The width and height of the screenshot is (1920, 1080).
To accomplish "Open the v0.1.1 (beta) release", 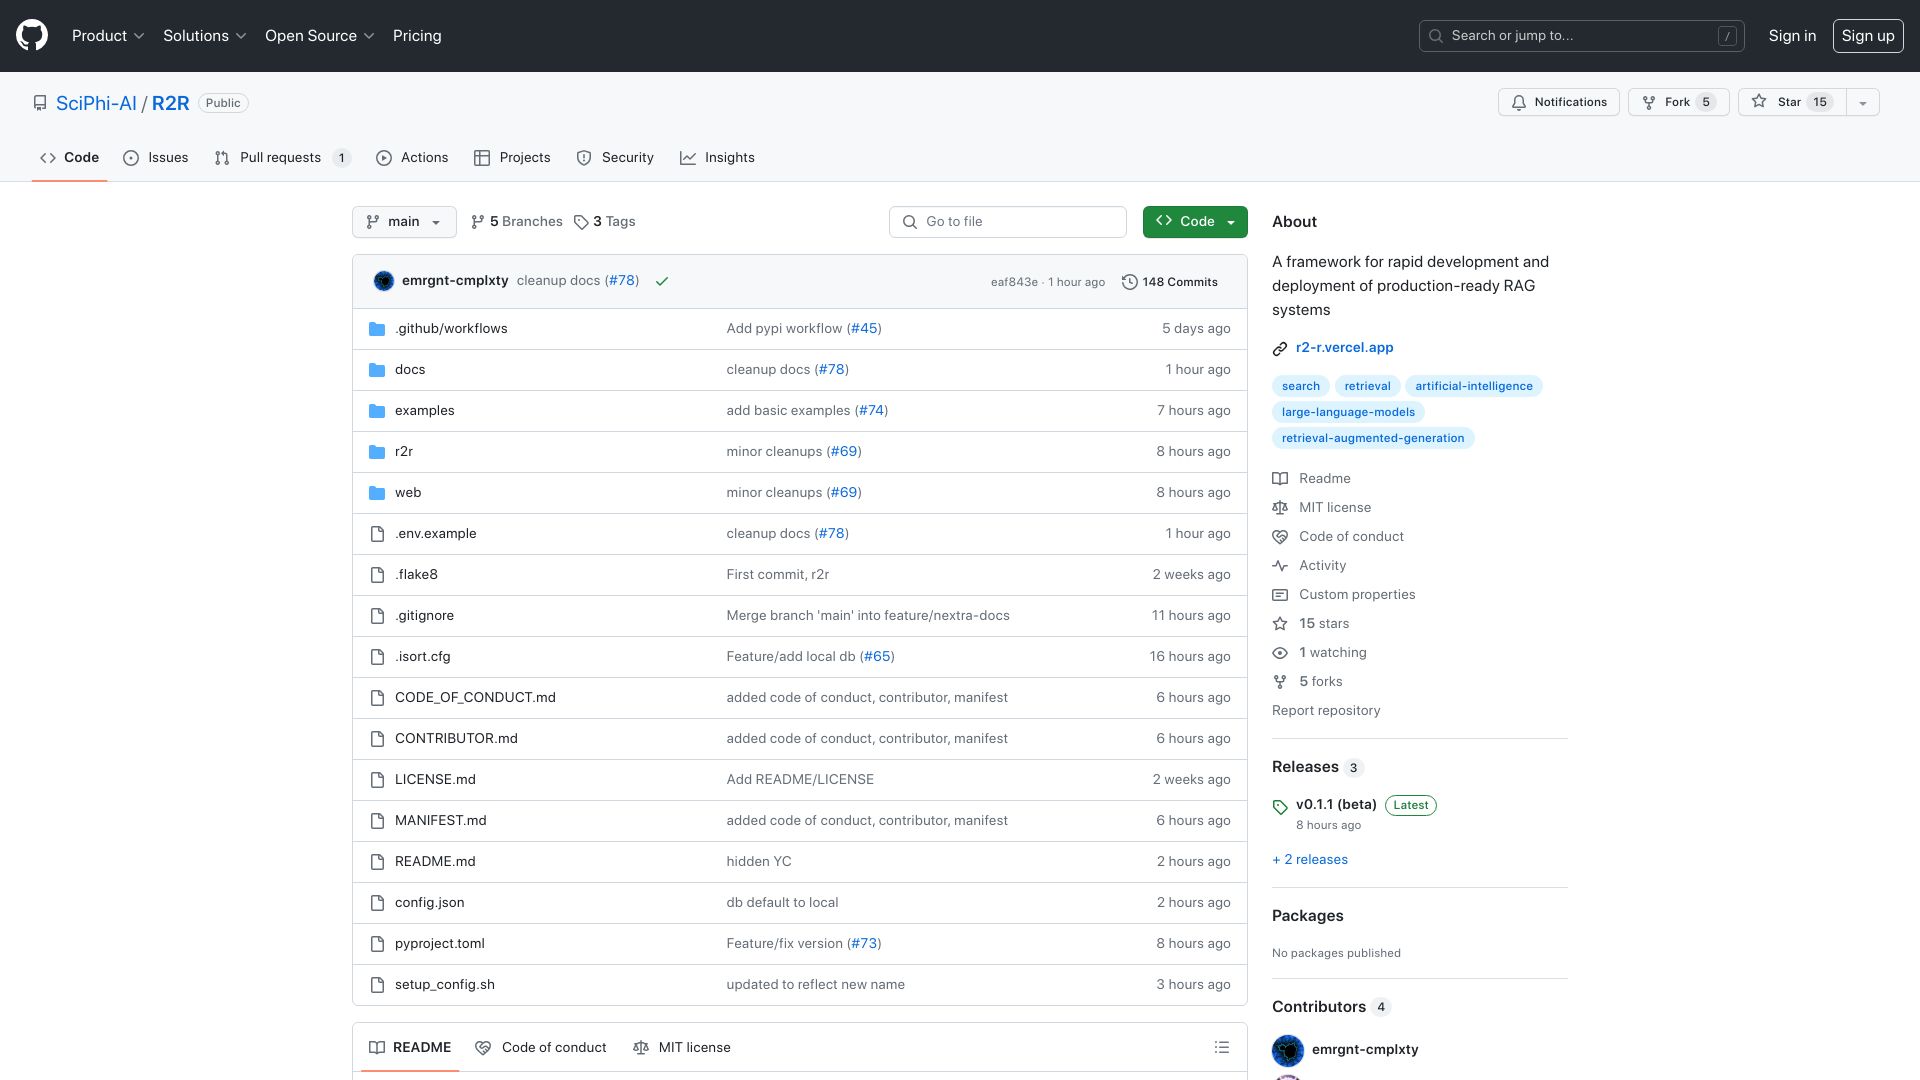I will (x=1336, y=805).
